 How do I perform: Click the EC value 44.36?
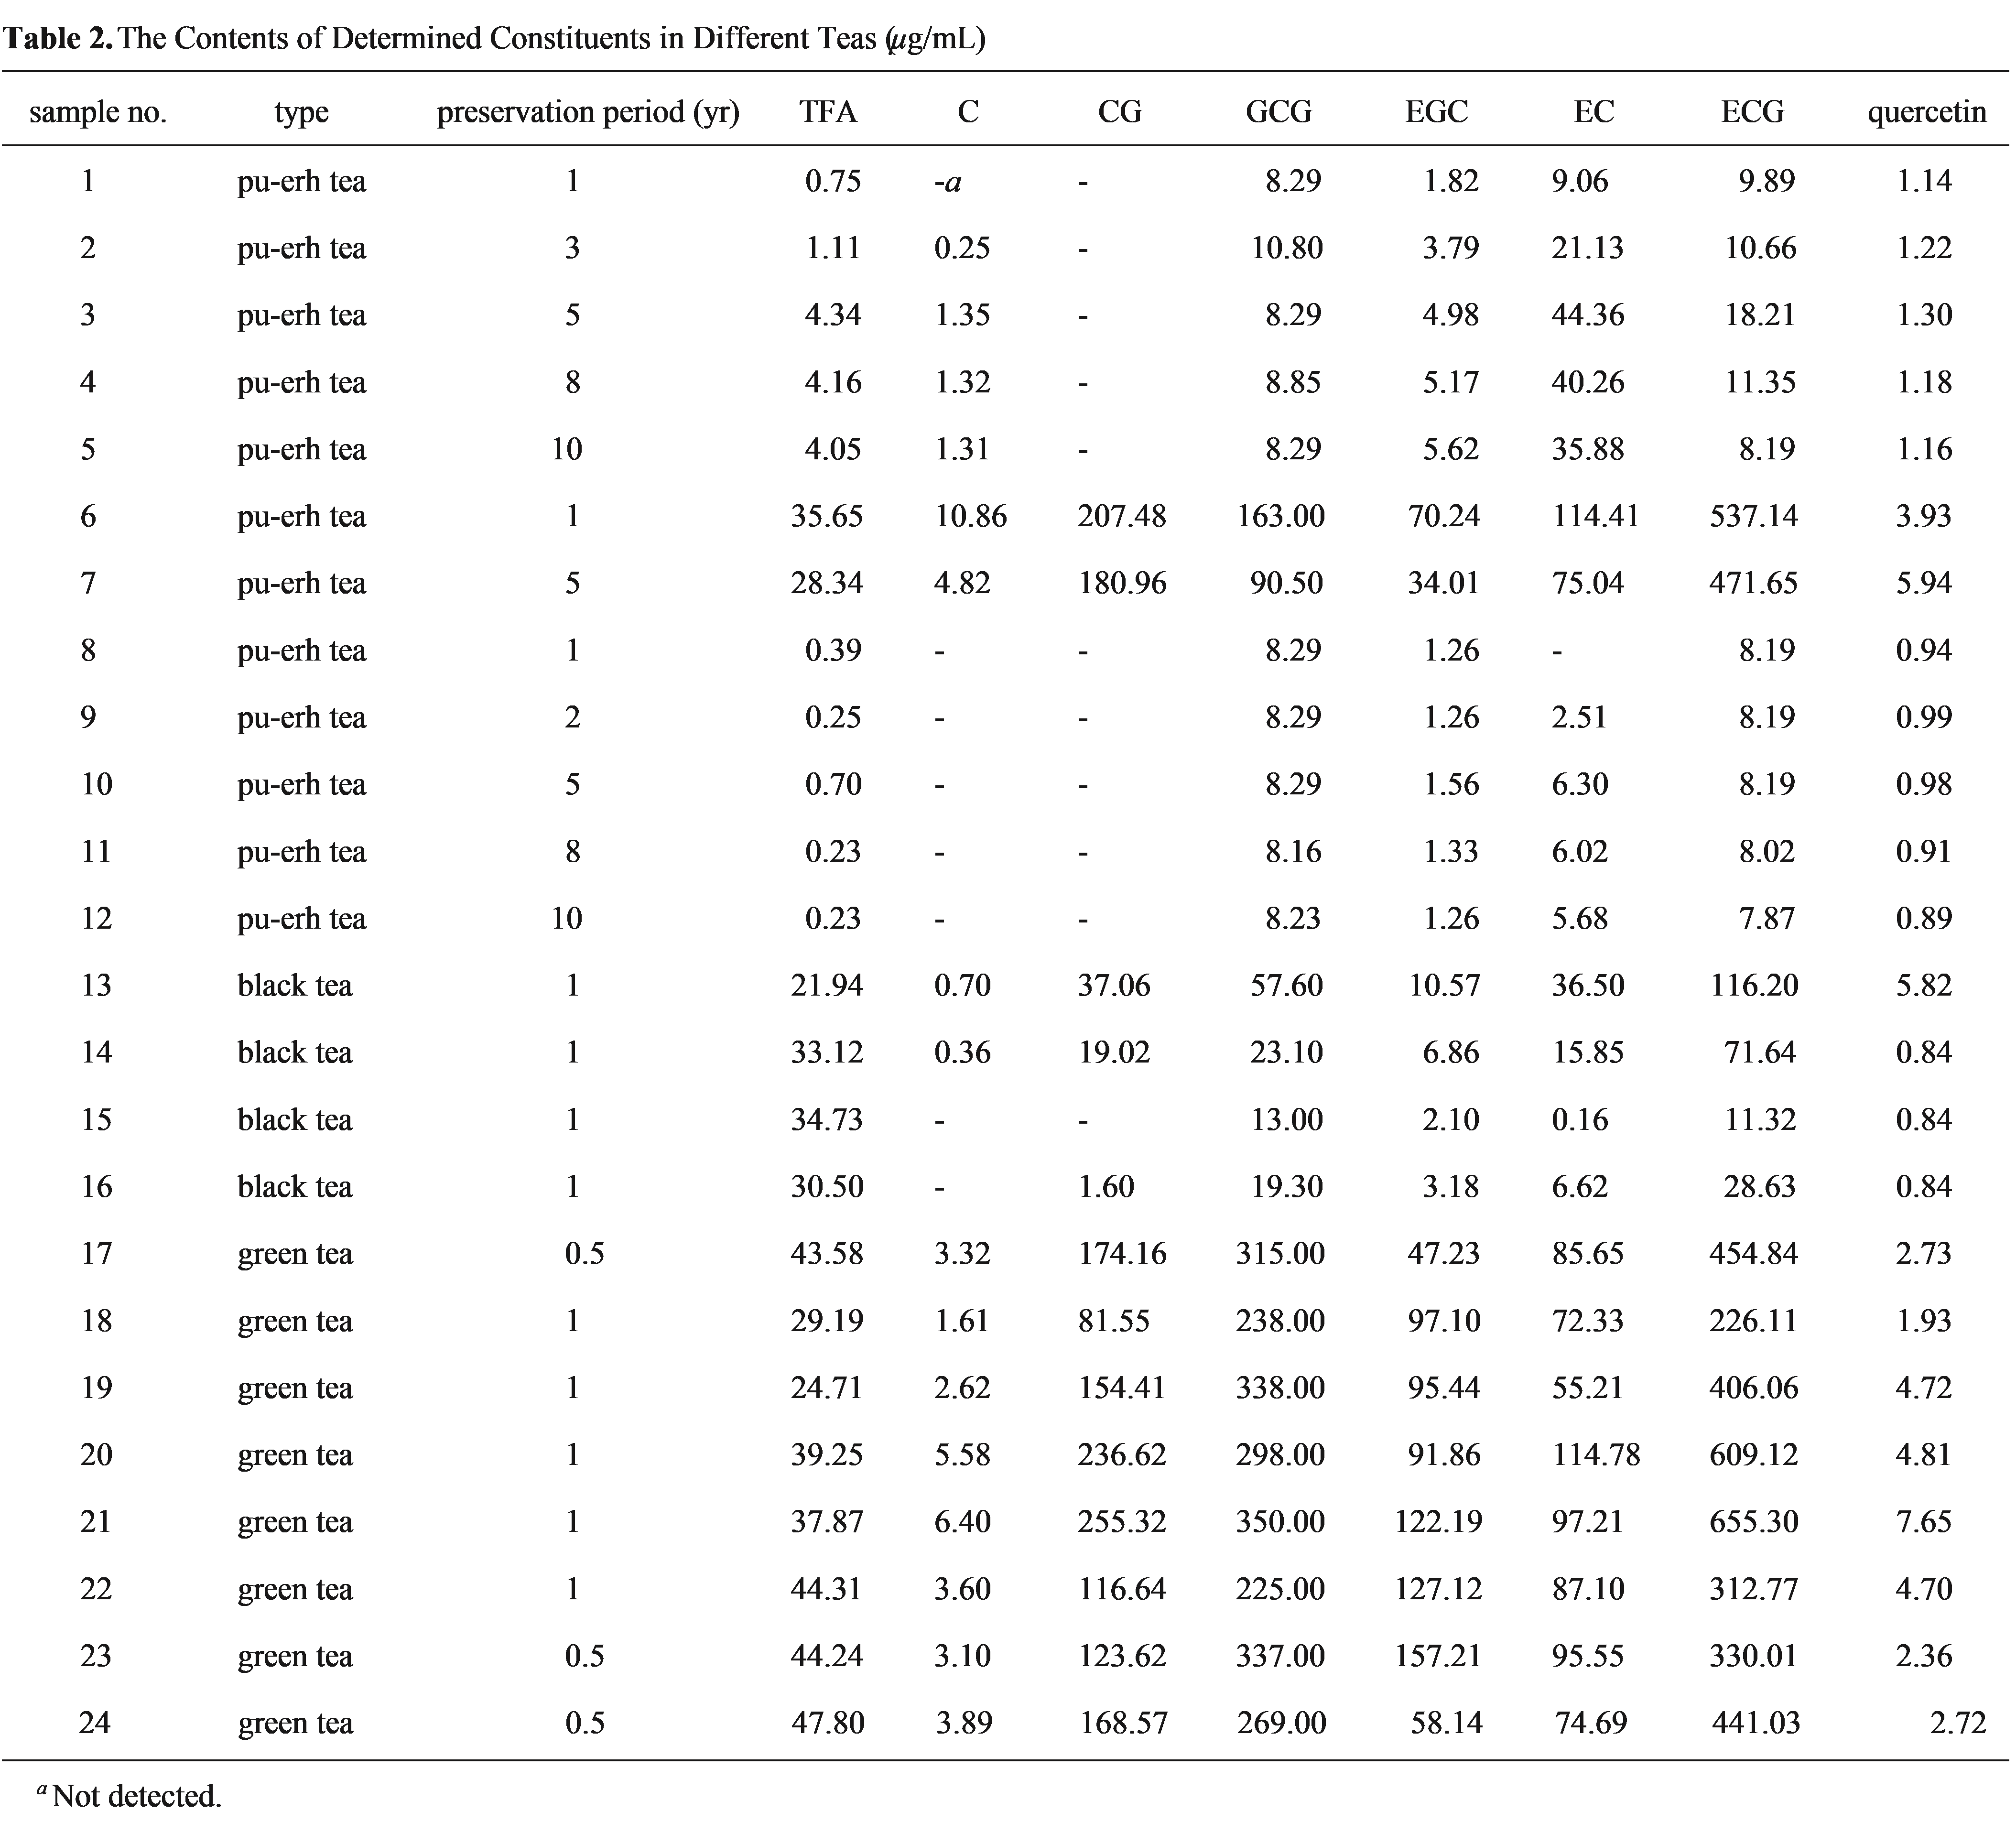point(1588,315)
